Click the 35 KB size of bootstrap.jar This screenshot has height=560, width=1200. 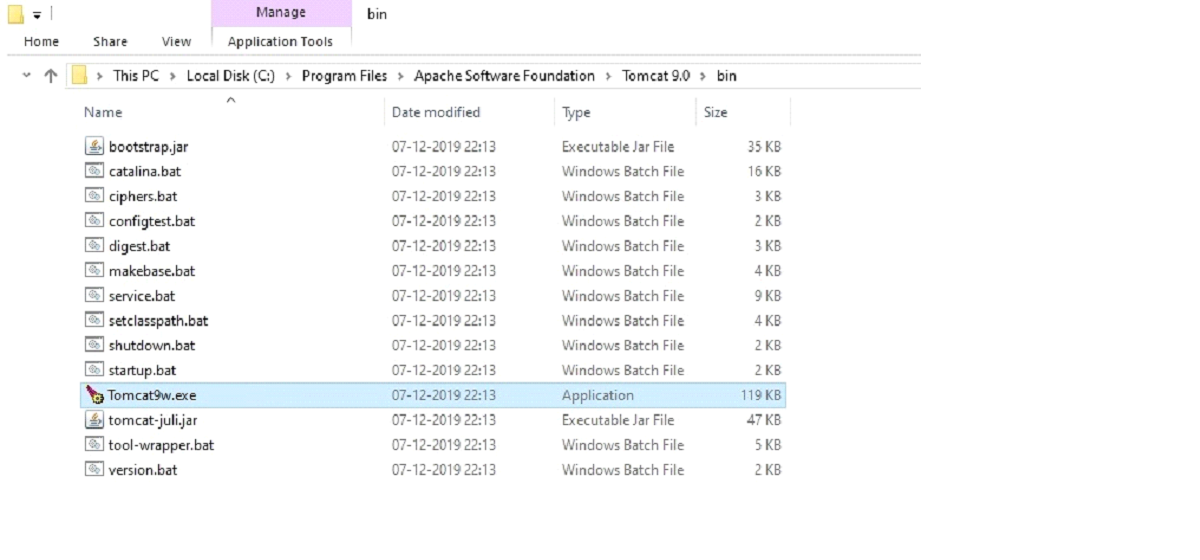pyautogui.click(x=766, y=146)
